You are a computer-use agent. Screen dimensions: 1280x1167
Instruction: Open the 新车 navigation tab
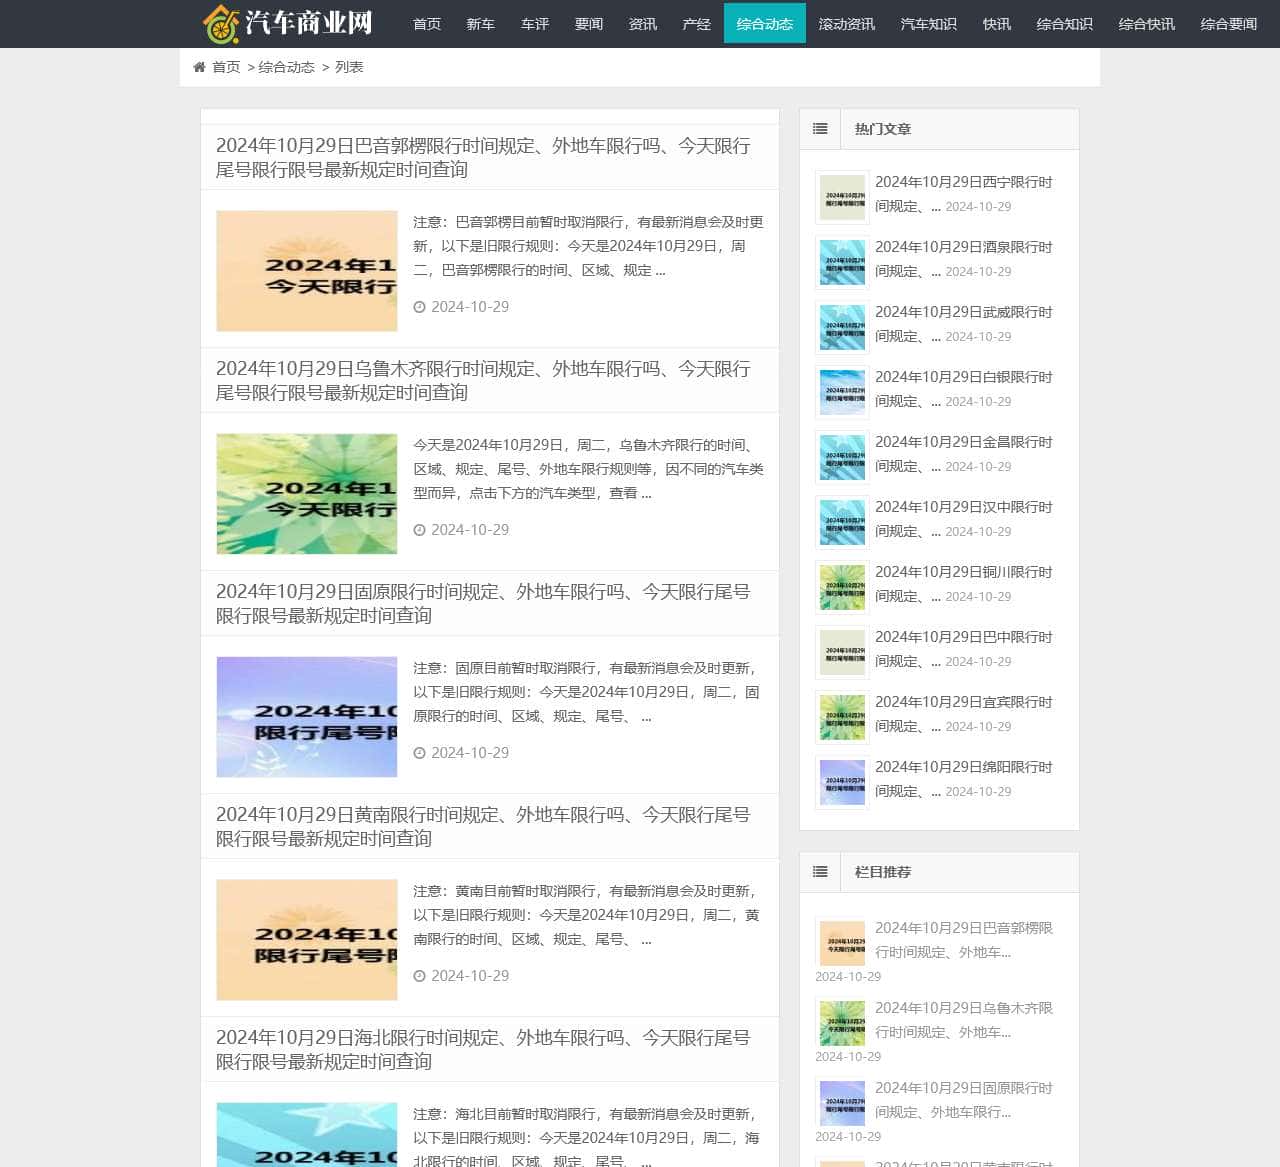point(481,24)
